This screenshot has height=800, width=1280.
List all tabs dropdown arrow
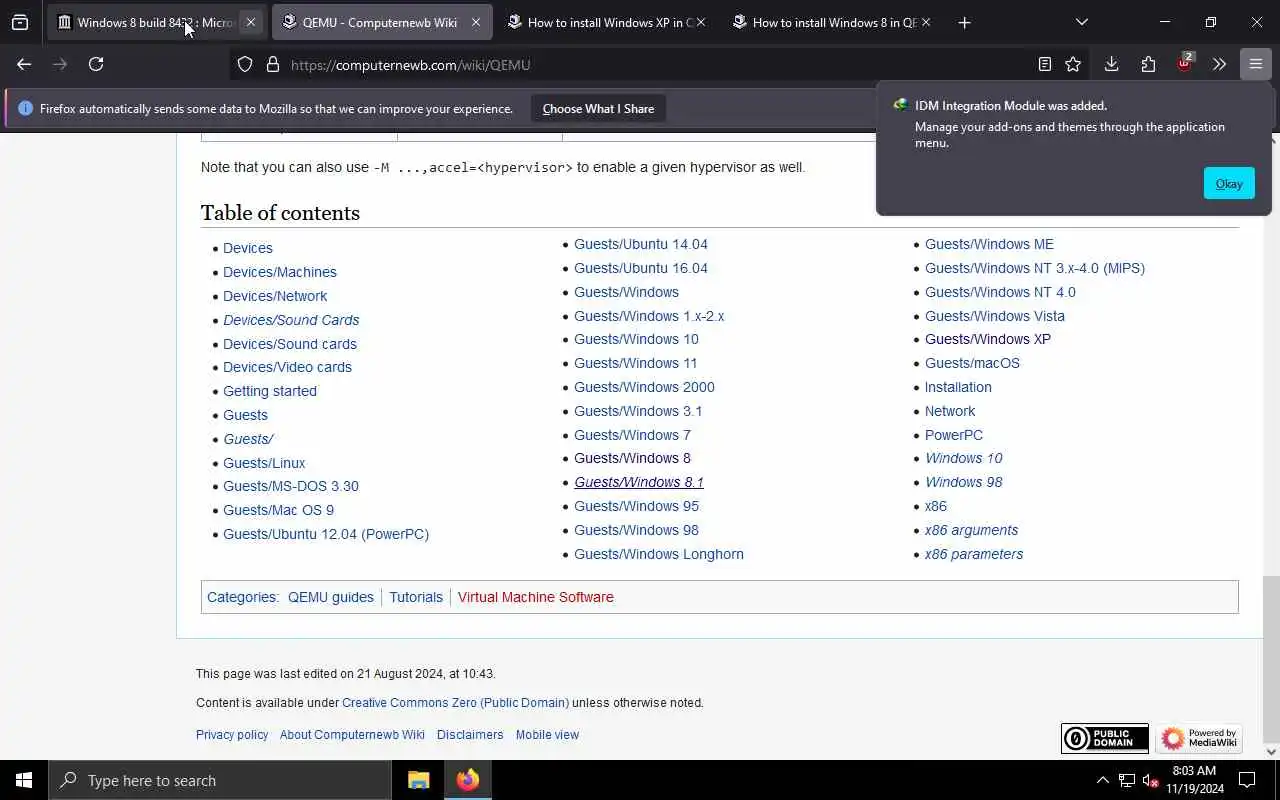(x=1082, y=22)
